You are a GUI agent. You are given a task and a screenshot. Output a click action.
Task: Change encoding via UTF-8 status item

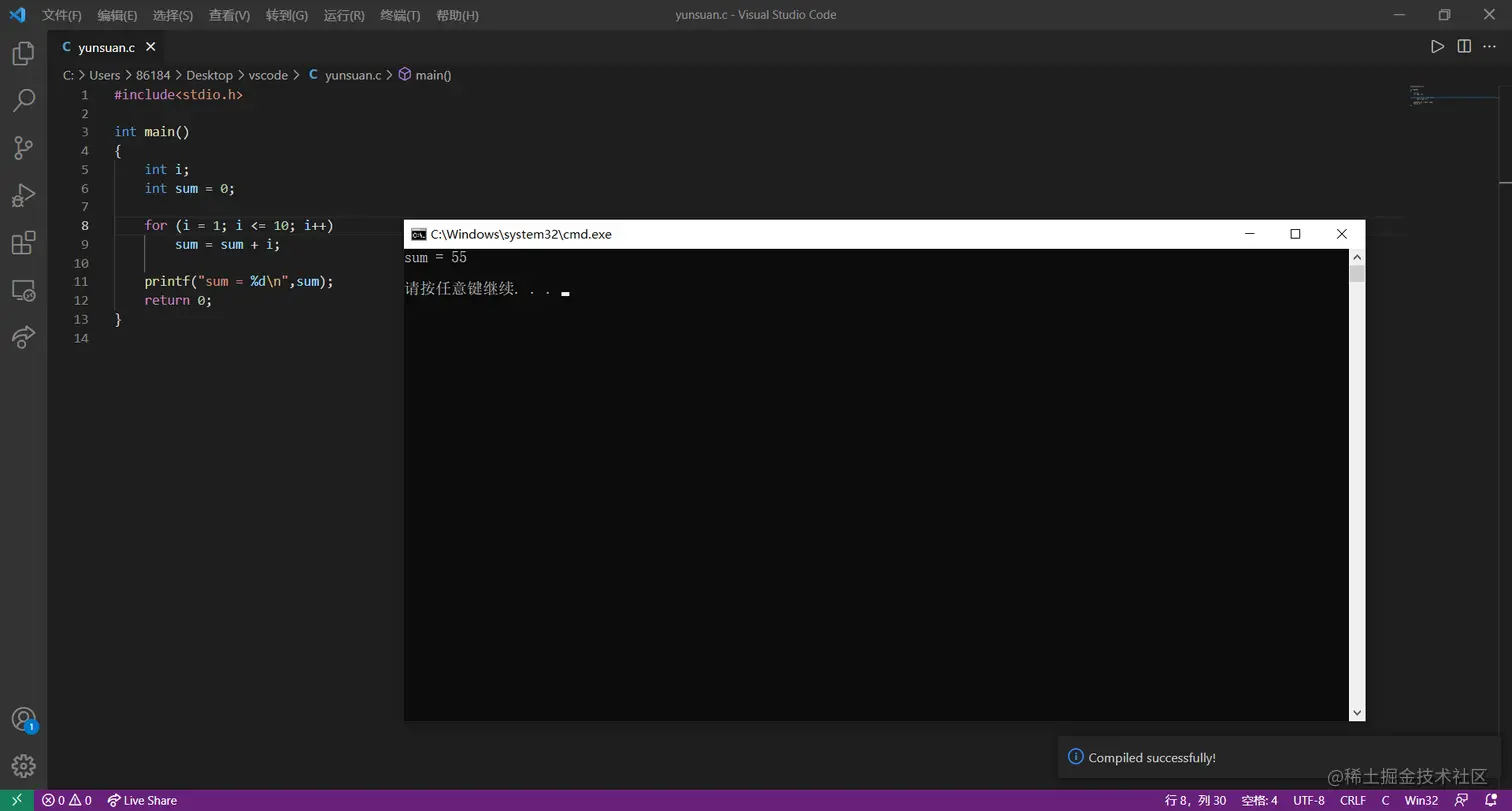[x=1308, y=800]
